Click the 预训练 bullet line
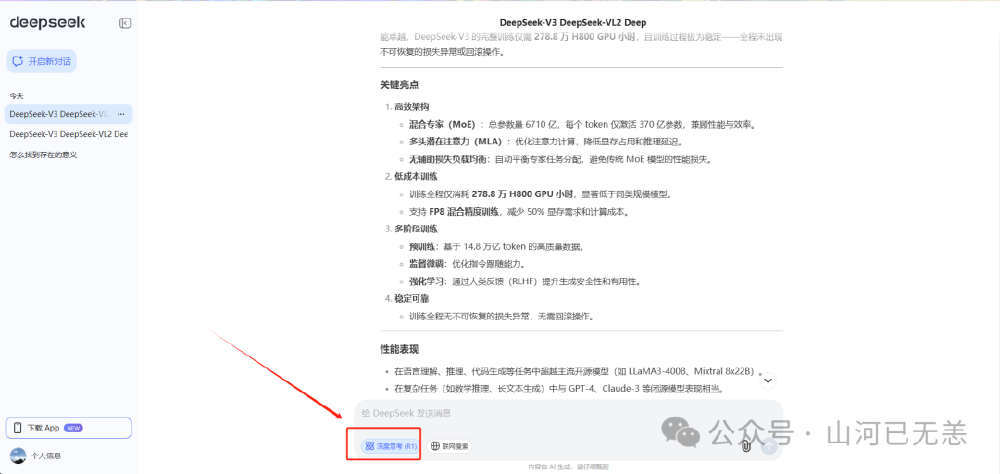Viewport: 1000px width, 474px height. pos(496,246)
